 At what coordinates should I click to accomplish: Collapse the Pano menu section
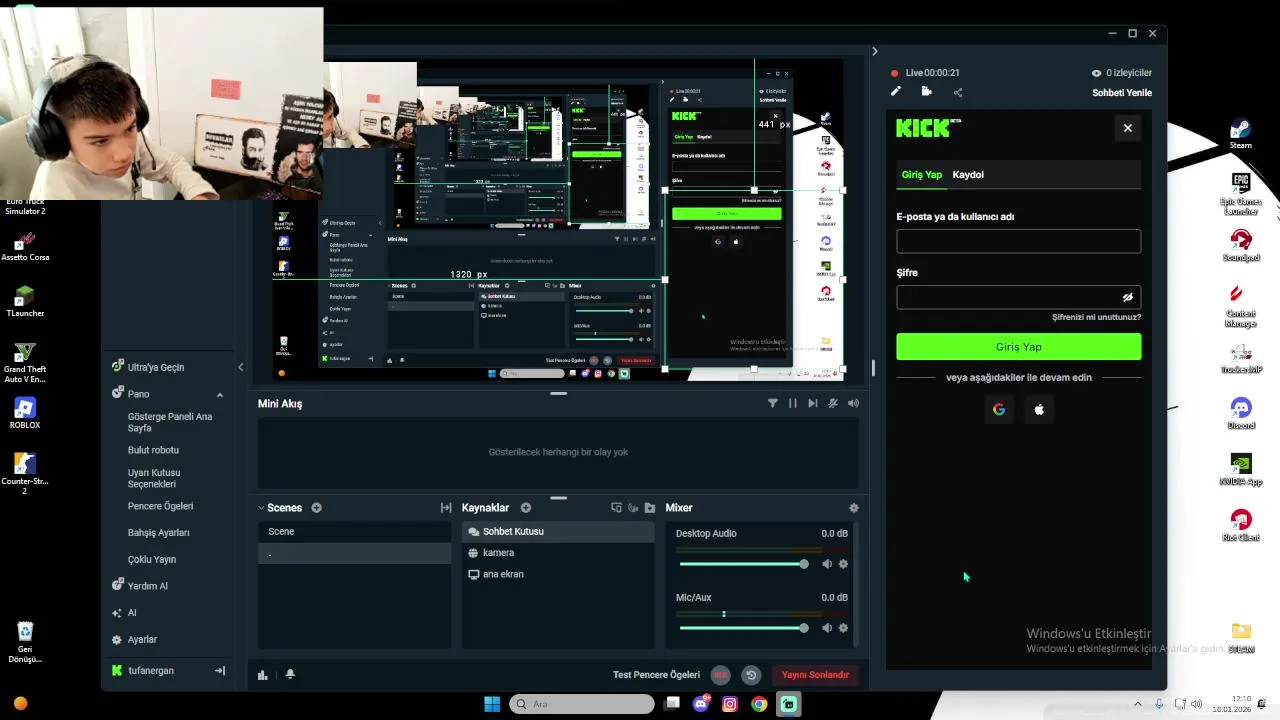pos(219,394)
